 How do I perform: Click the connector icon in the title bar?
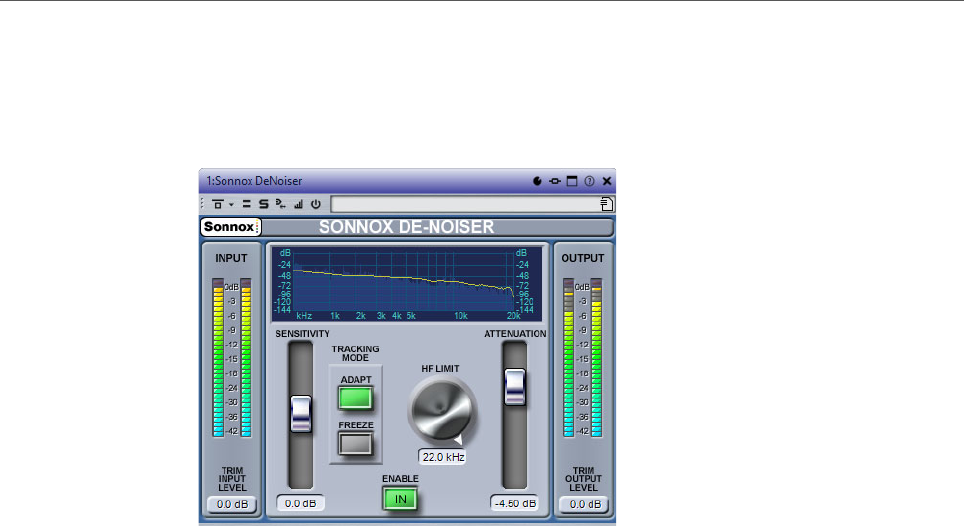coord(555,181)
